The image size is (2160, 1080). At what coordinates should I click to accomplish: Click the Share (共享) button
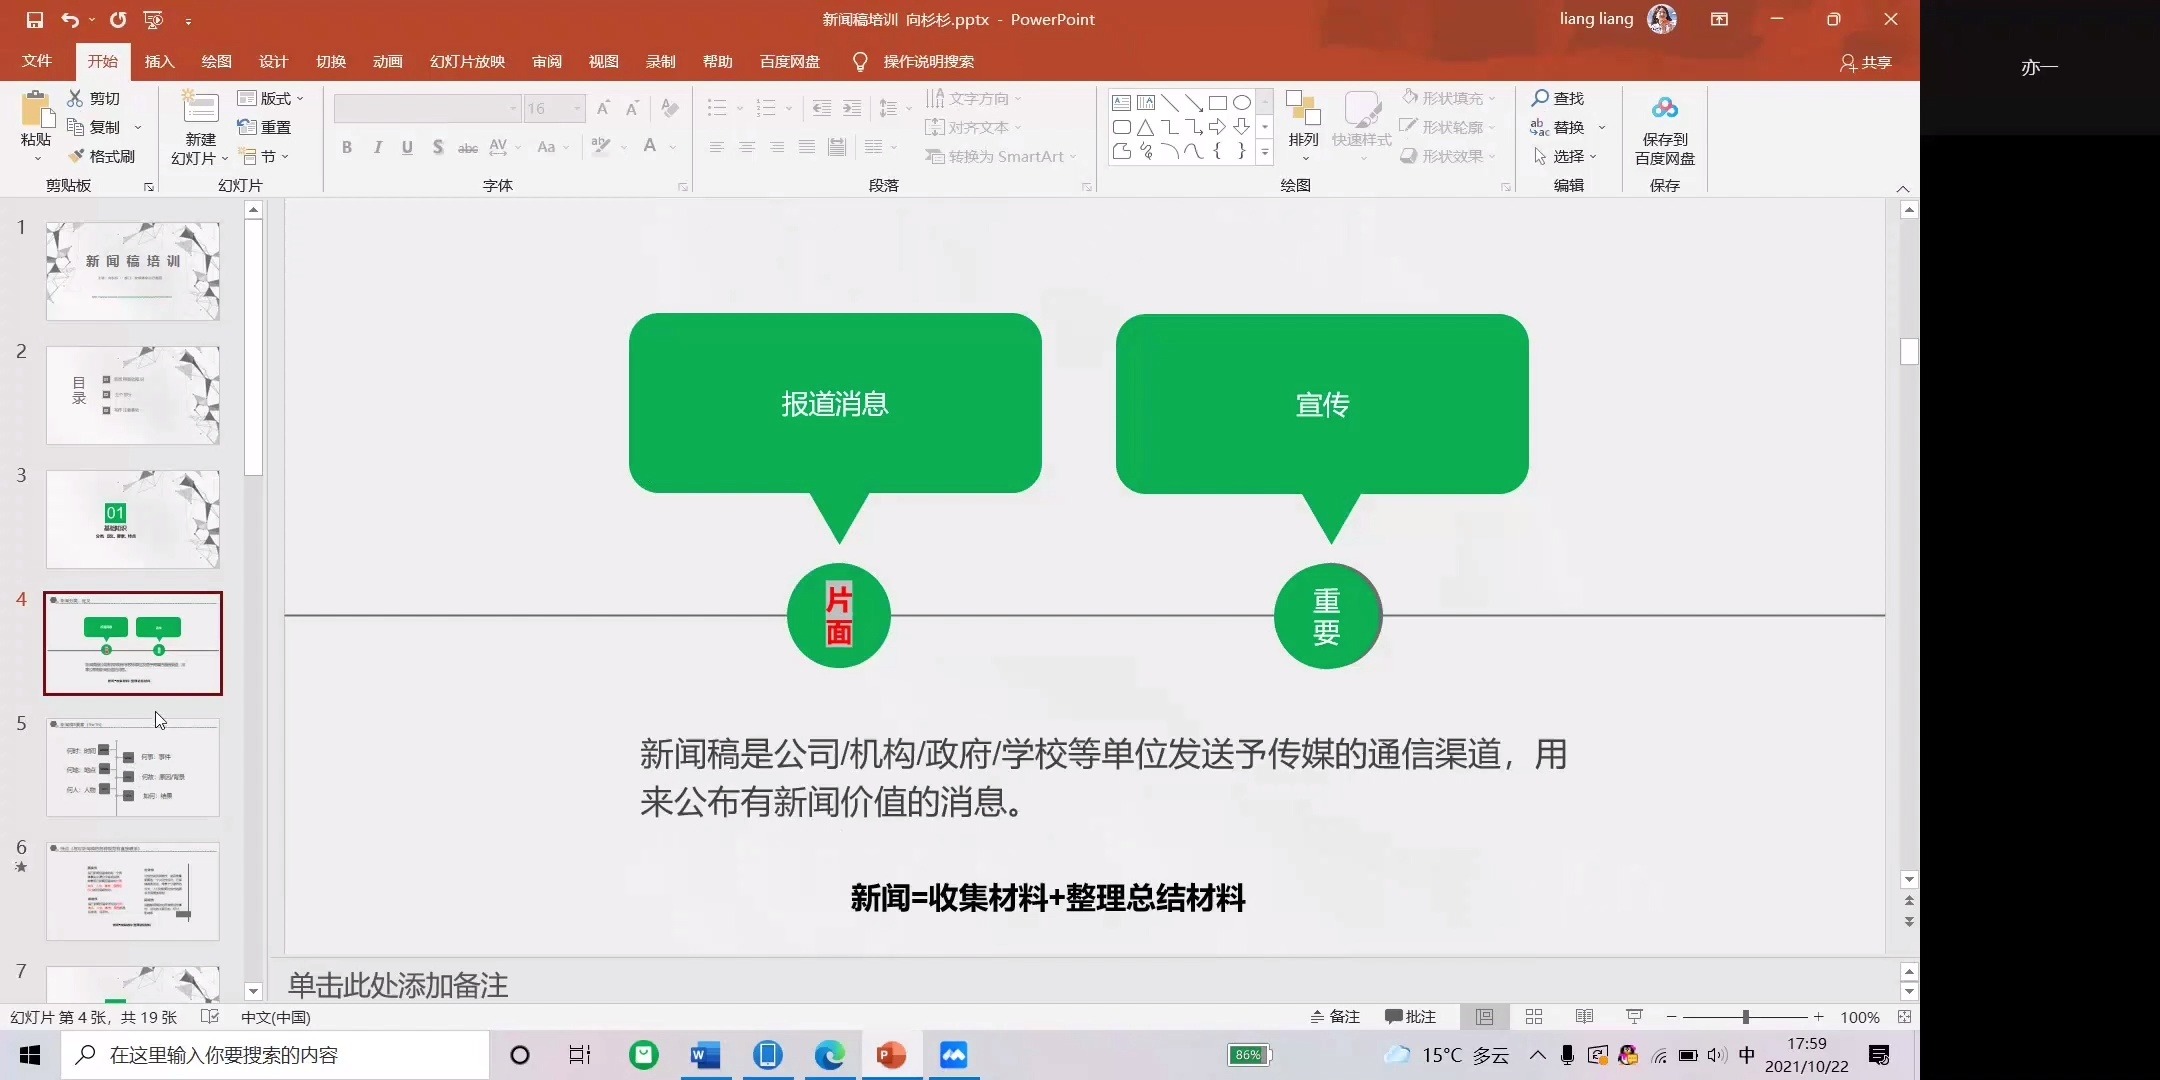[x=1866, y=62]
